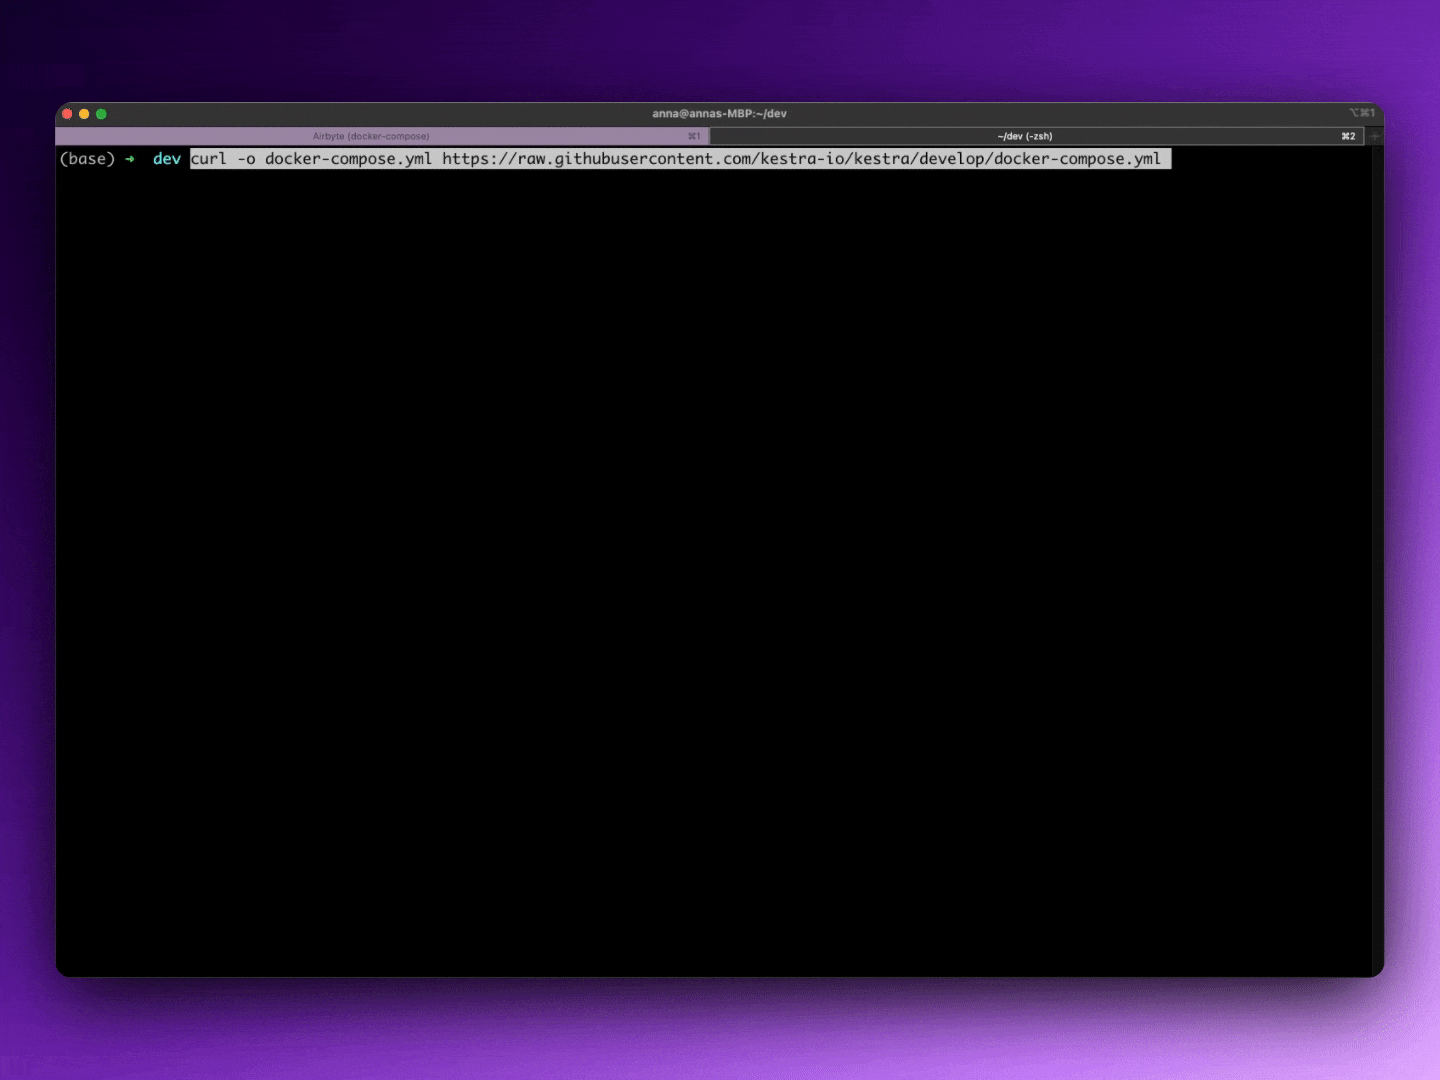
Task: Click the green fullscreen traffic light
Action: [x=101, y=114]
